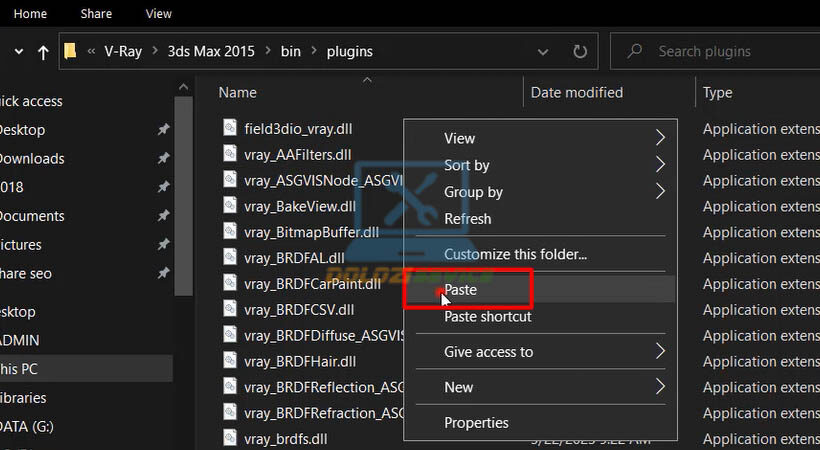Select vray_BRDFCarPaint.dll file

point(312,284)
